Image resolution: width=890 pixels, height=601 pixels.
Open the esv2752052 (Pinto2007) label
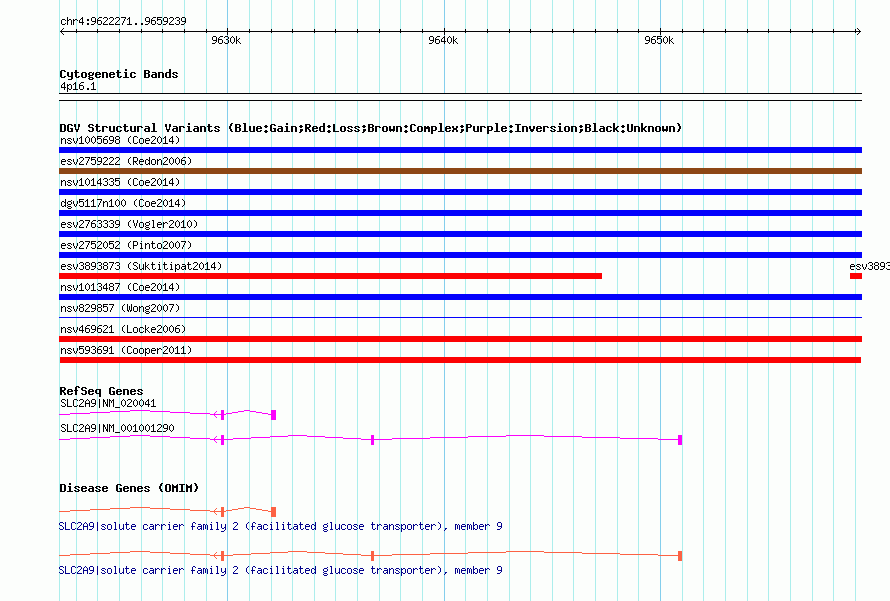point(126,245)
